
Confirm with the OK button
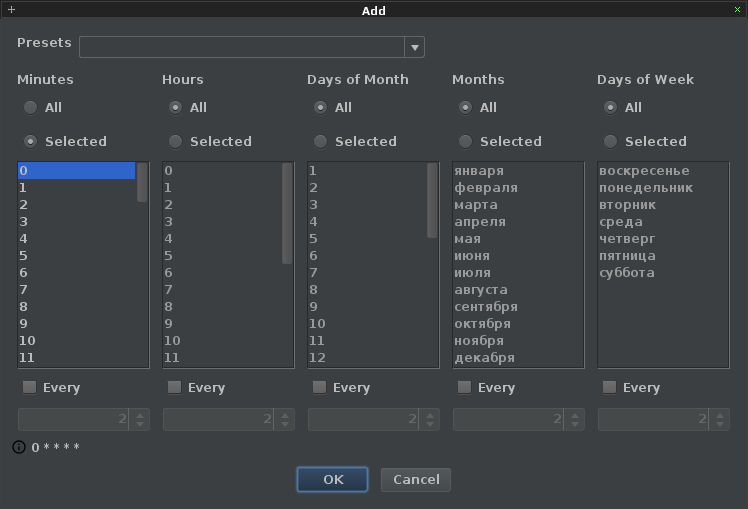(332, 479)
